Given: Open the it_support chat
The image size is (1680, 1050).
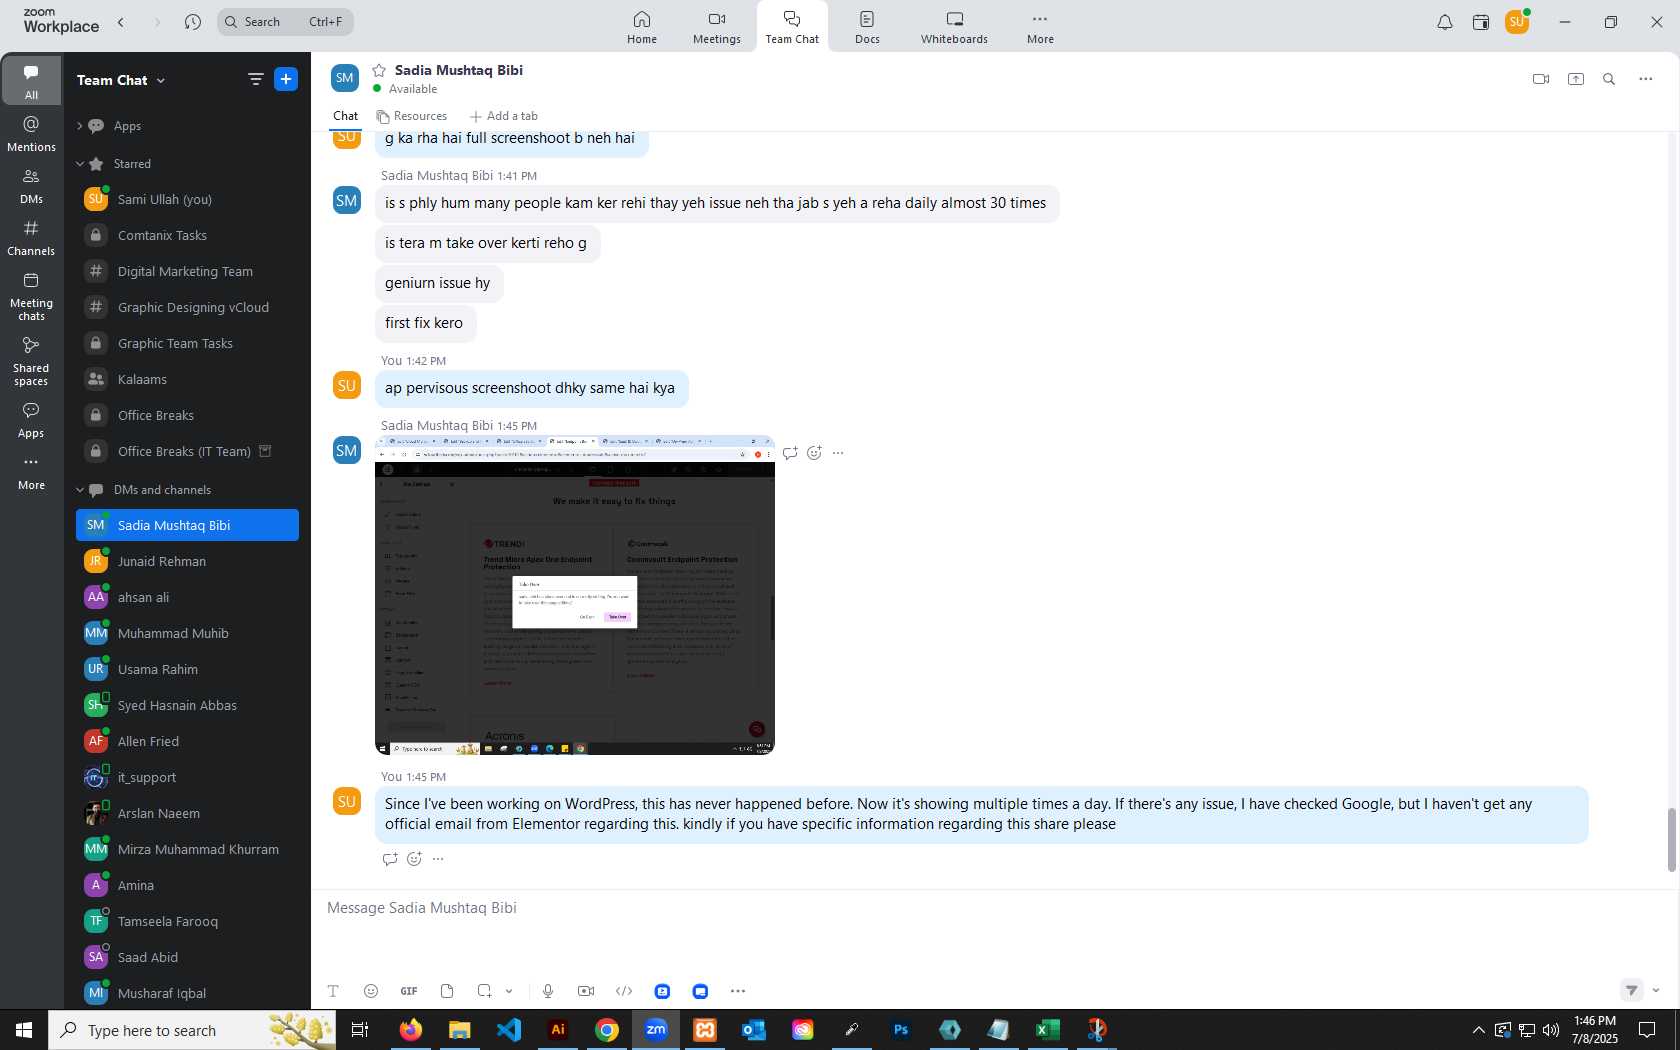Looking at the screenshot, I should click(187, 777).
